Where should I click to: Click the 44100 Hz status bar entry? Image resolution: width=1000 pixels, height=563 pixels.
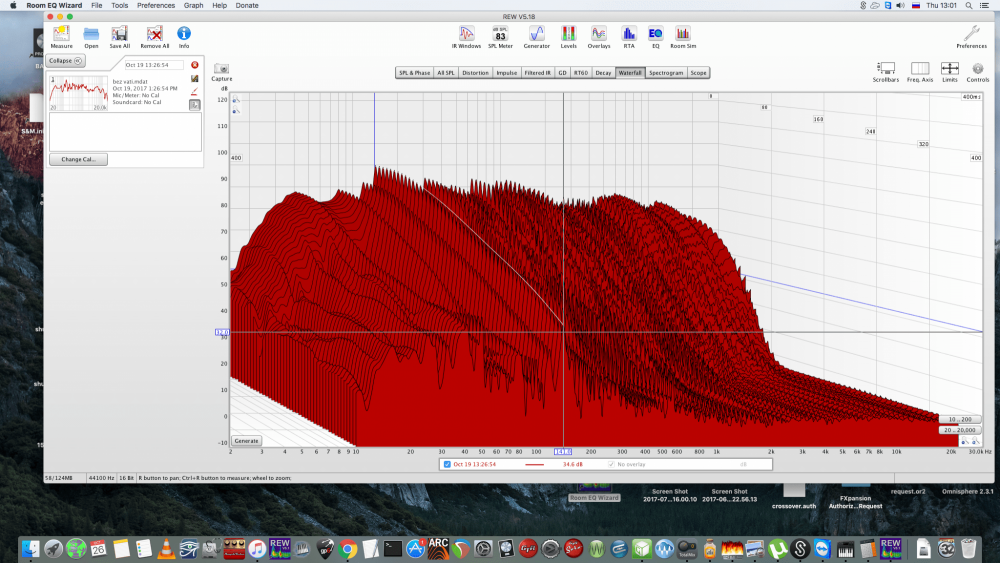101,478
